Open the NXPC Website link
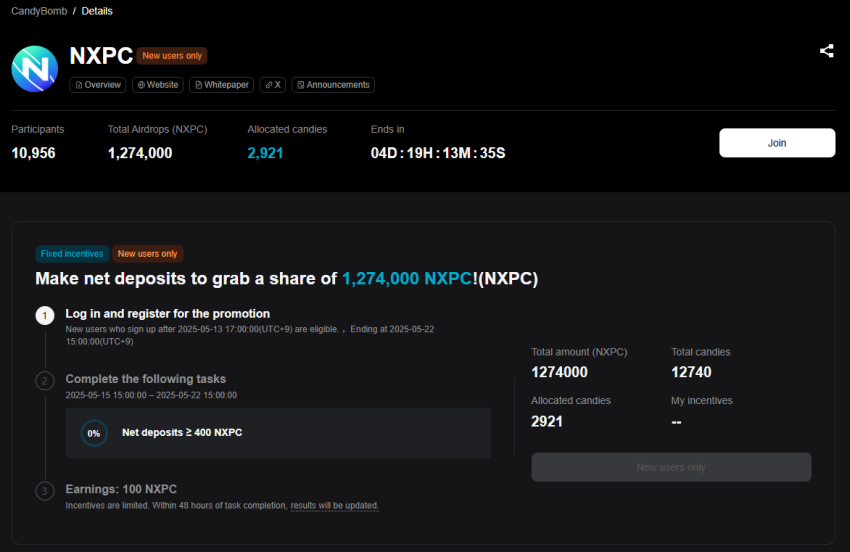Image resolution: width=850 pixels, height=552 pixels. (156, 85)
